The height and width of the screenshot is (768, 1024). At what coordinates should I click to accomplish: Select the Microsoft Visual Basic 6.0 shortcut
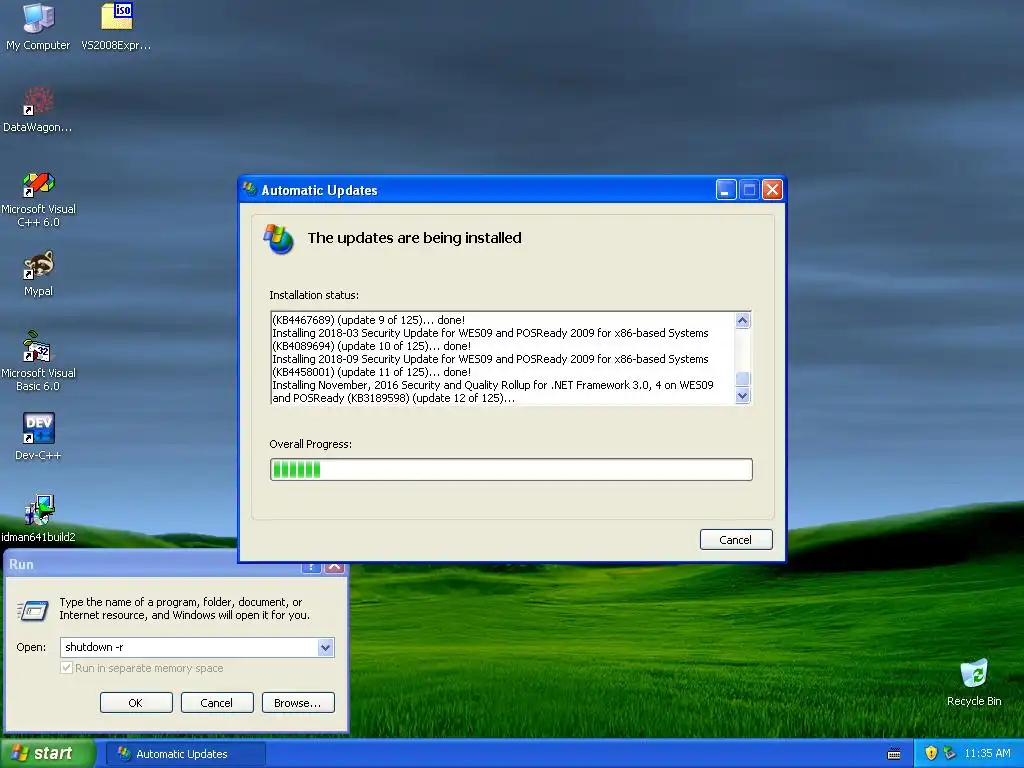point(38,361)
